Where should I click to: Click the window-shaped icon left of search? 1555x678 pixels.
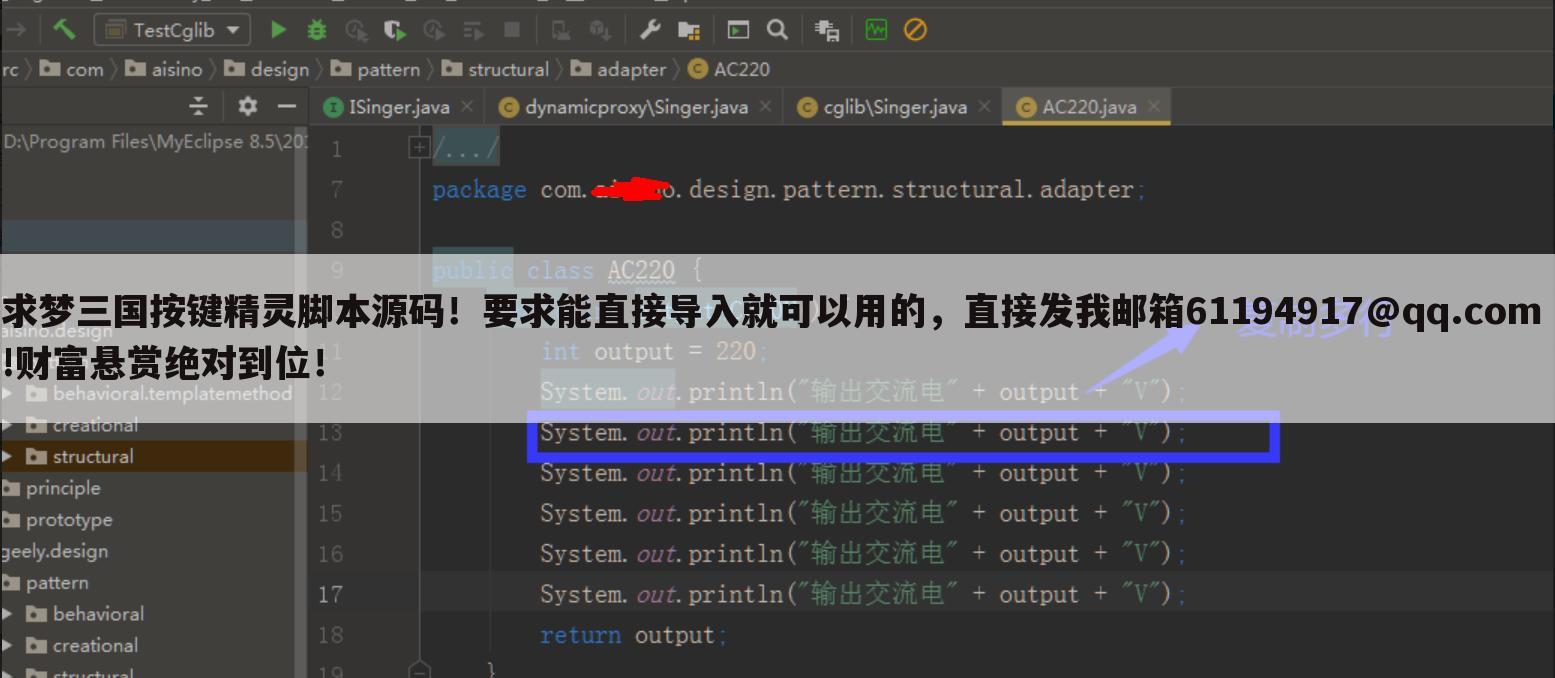click(x=738, y=30)
